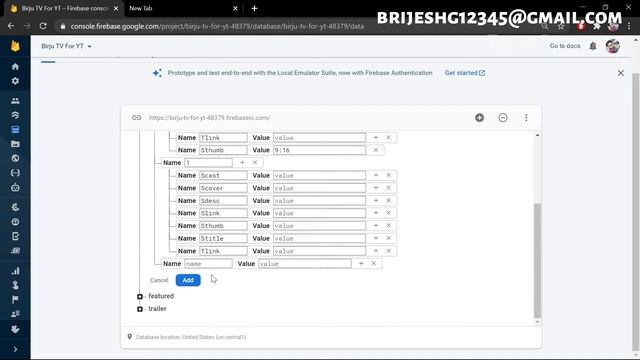This screenshot has width=640, height=360.
Task: Go back in the browser
Action: (x=11, y=26)
